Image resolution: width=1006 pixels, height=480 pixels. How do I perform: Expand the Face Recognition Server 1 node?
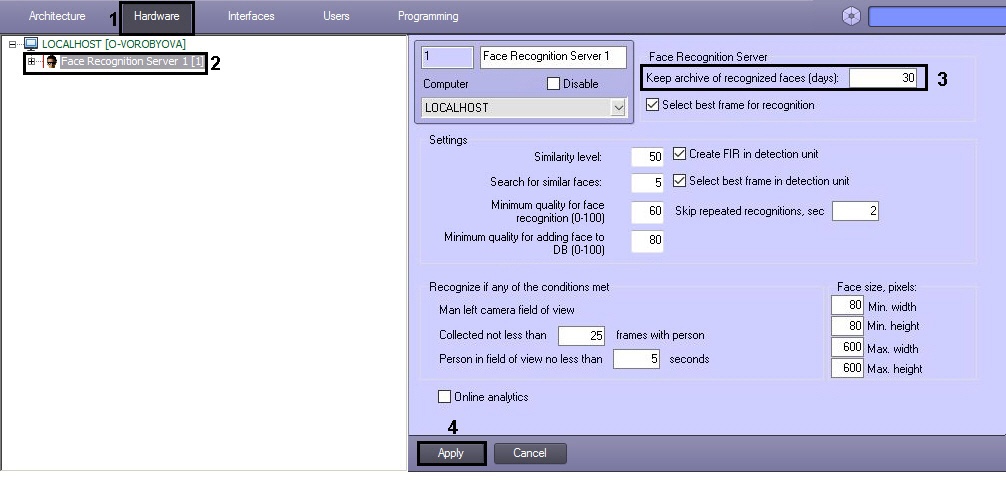tap(31, 62)
